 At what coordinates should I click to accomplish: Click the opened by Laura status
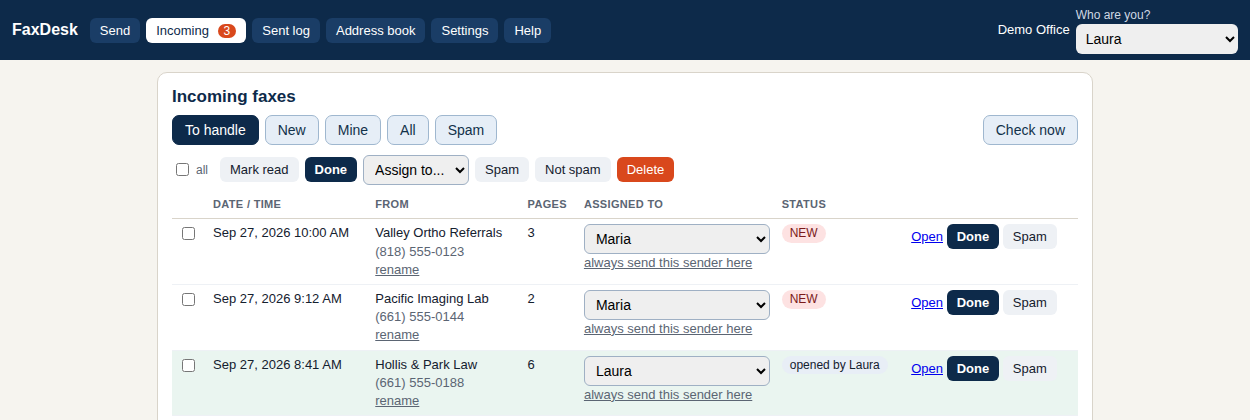click(835, 365)
